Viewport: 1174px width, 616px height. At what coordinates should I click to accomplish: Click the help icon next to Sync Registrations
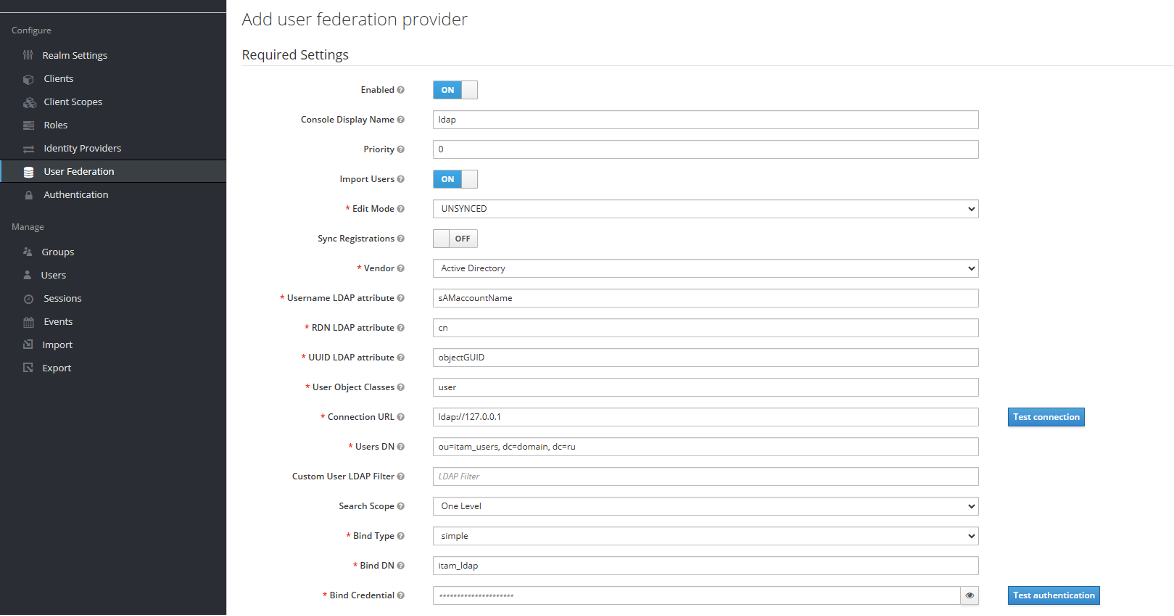pyautogui.click(x=401, y=239)
